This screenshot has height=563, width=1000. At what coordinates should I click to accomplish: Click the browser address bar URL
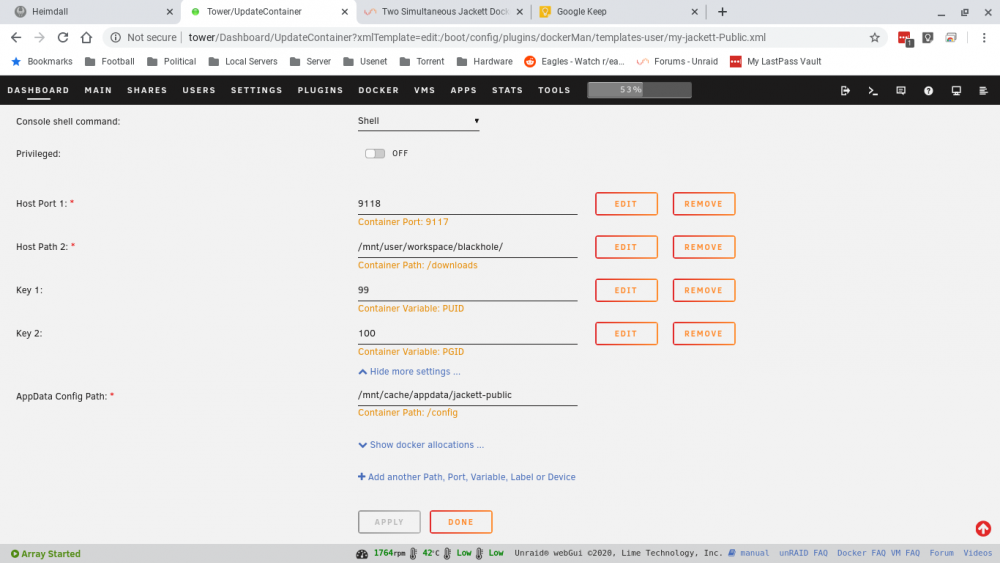tap(477, 38)
